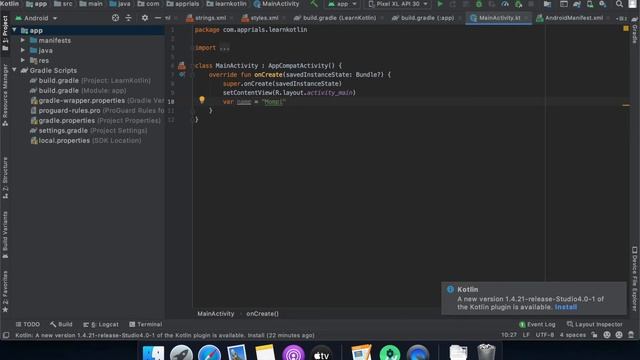Click the LF line separator indicator

coord(526,335)
